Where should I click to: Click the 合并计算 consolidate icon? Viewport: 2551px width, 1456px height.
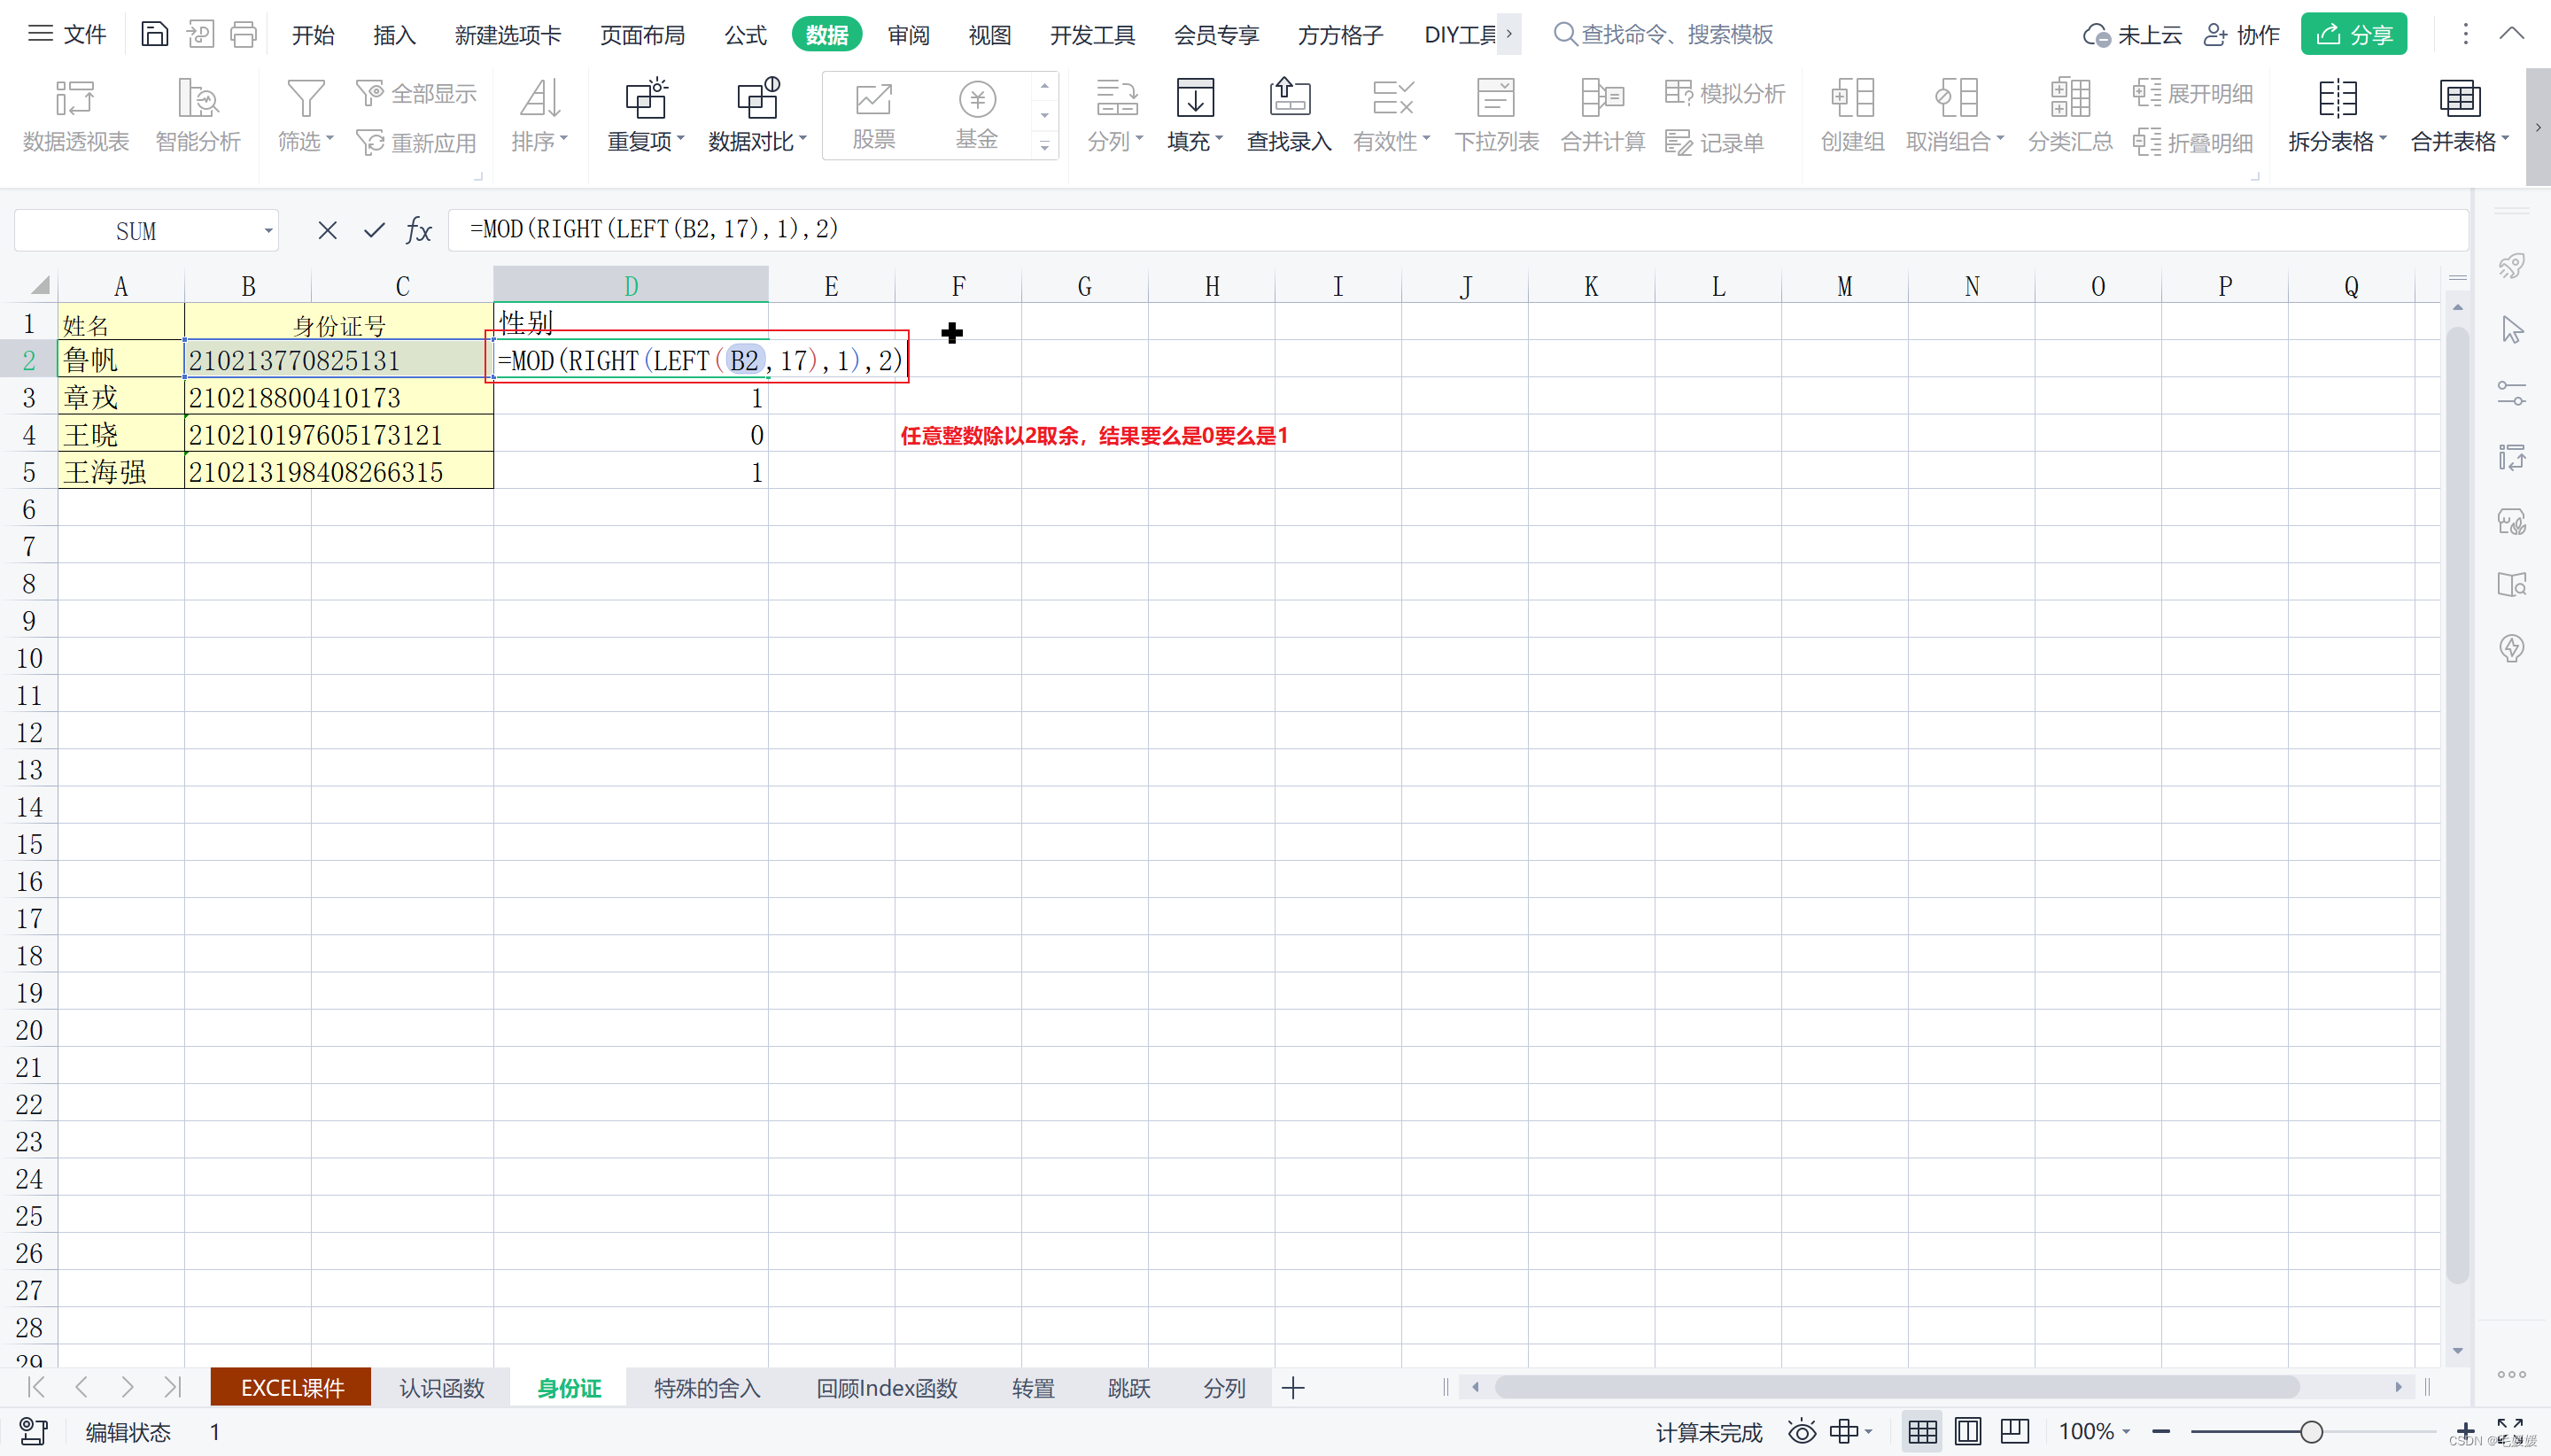(x=1603, y=115)
